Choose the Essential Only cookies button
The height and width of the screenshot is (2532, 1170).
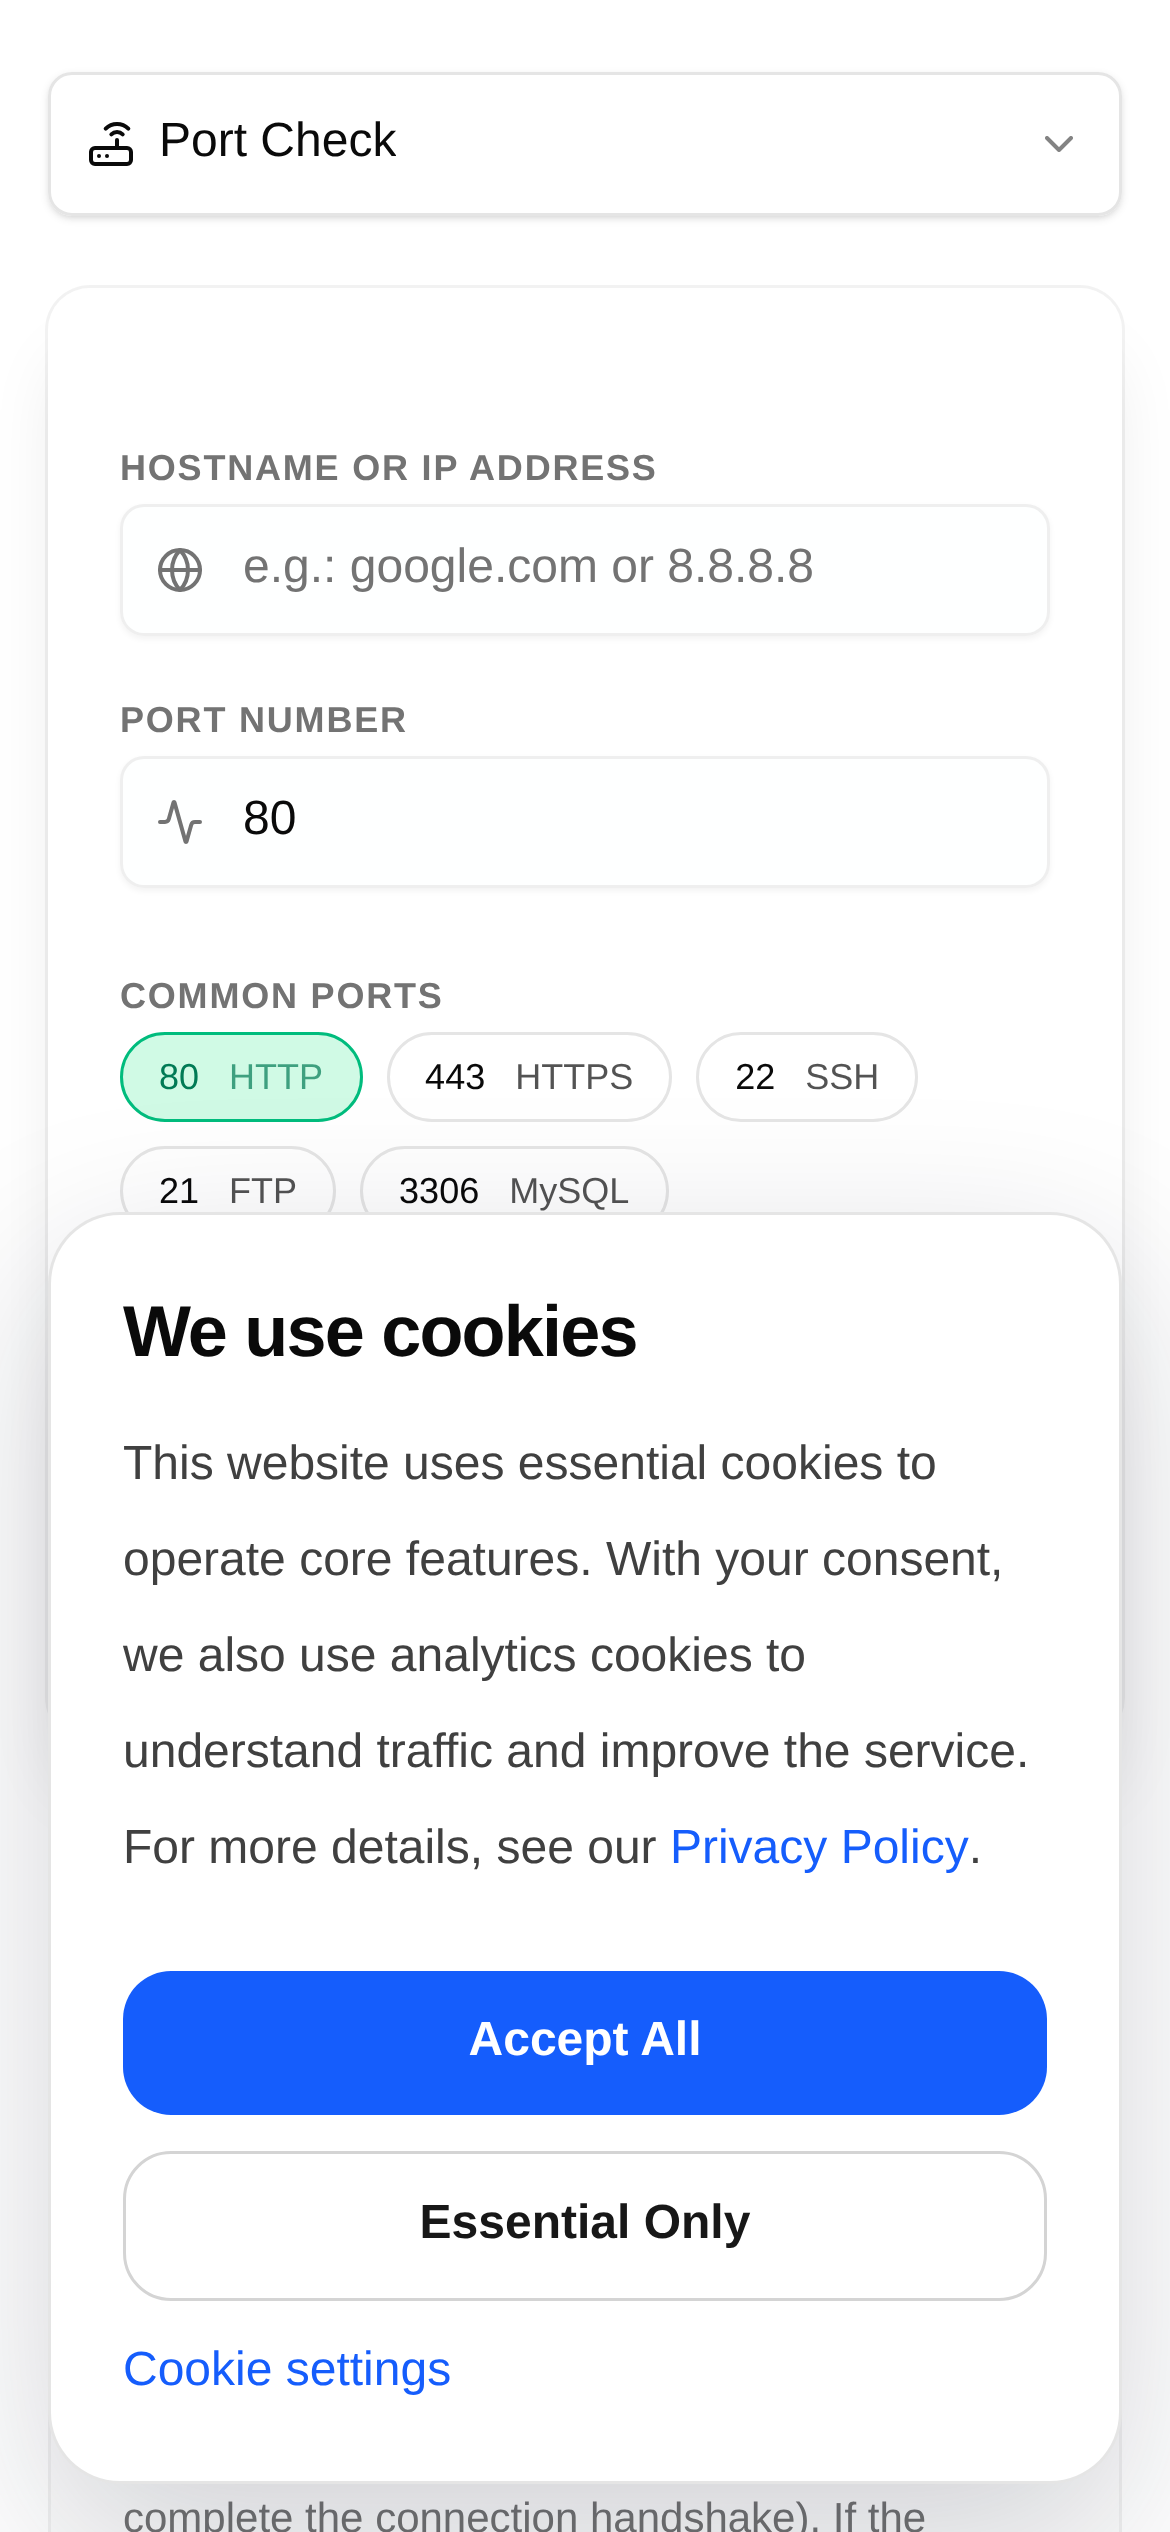coord(584,2224)
